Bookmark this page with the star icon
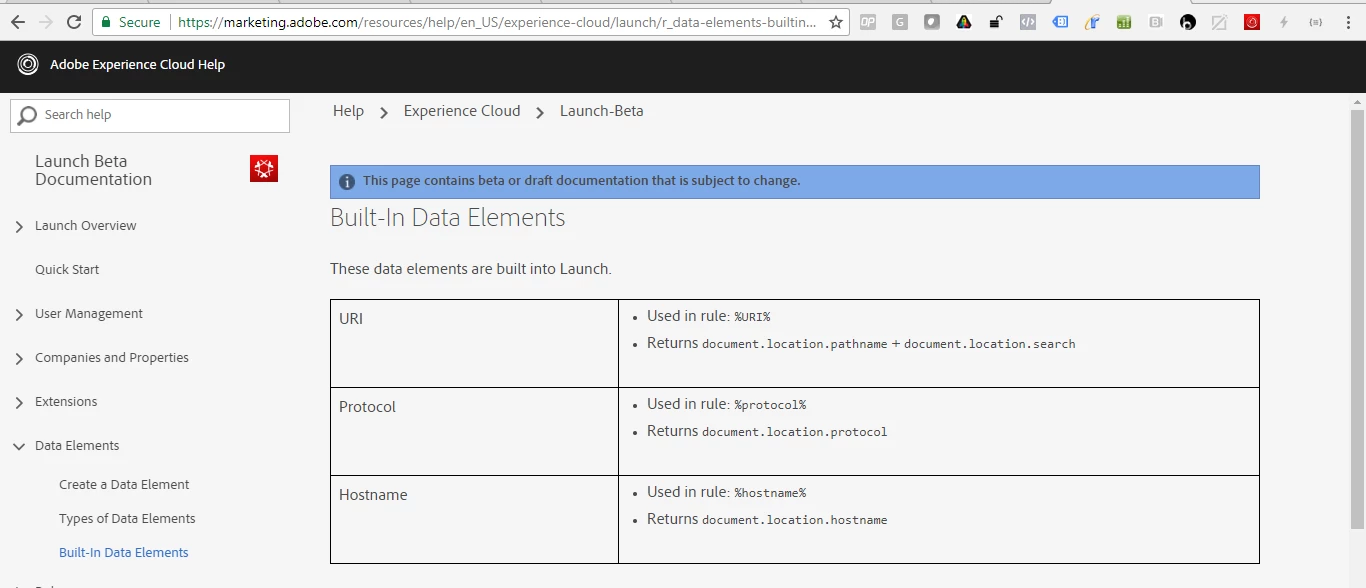The height and width of the screenshot is (588, 1366). coord(836,22)
